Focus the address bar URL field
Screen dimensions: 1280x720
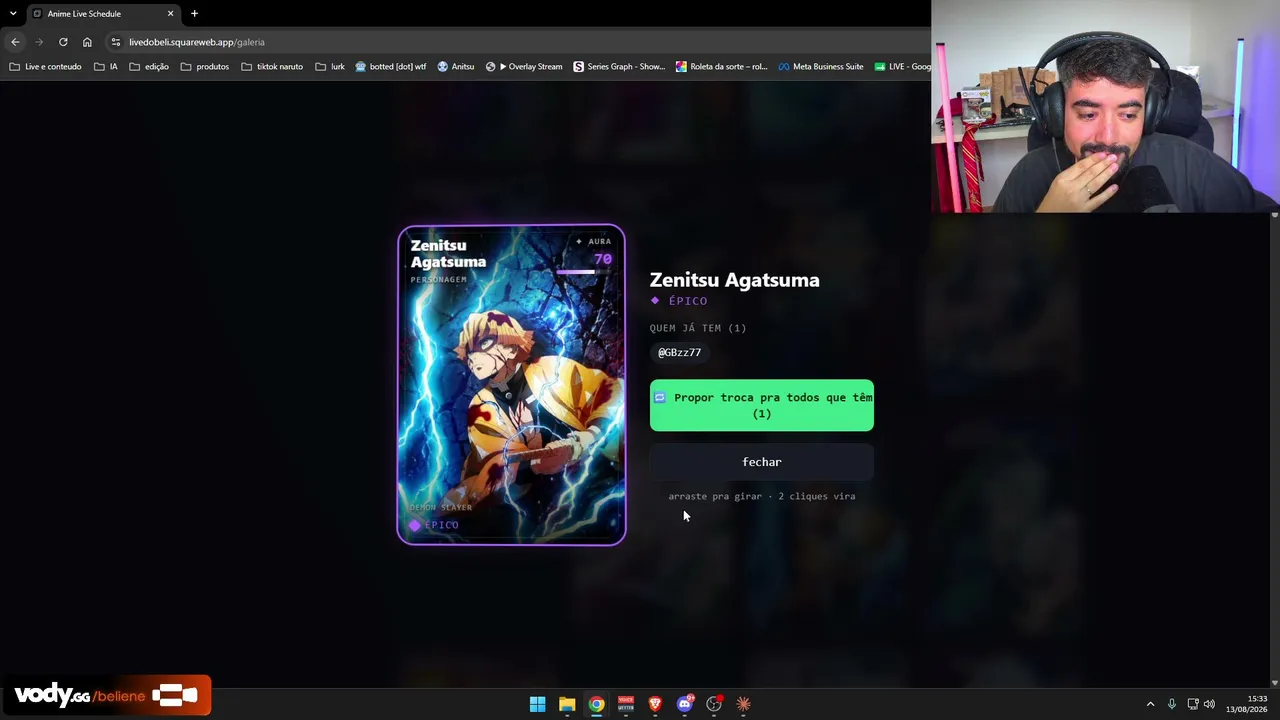point(520,42)
